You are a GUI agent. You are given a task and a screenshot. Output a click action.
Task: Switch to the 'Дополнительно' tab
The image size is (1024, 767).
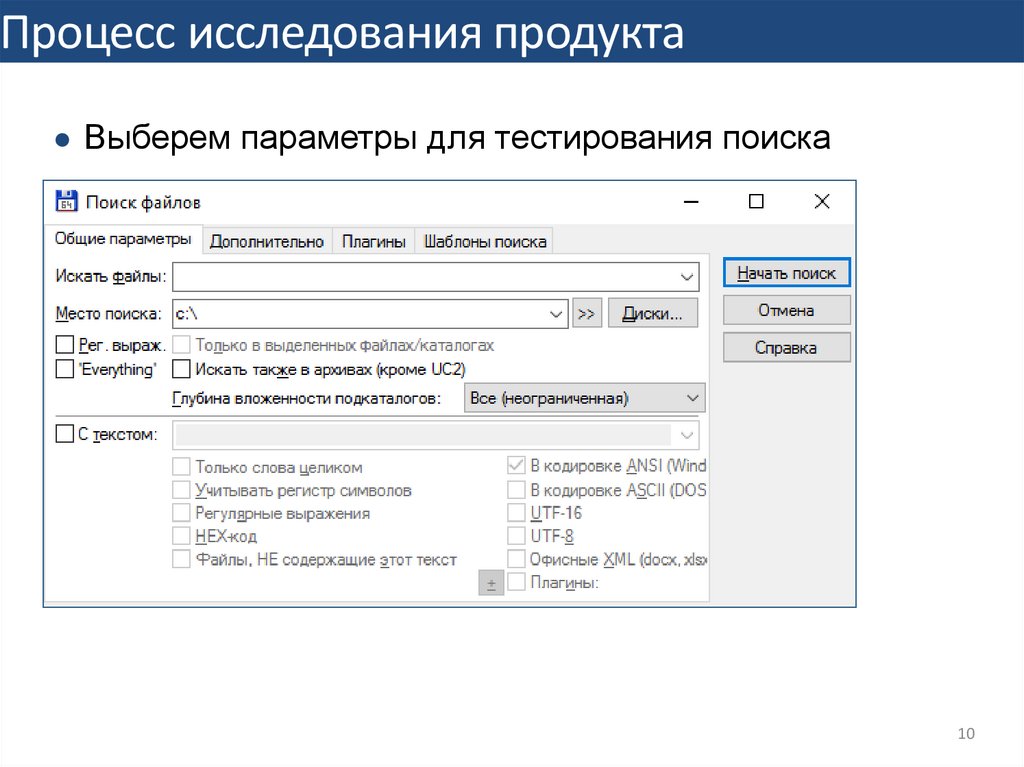pyautogui.click(x=266, y=242)
